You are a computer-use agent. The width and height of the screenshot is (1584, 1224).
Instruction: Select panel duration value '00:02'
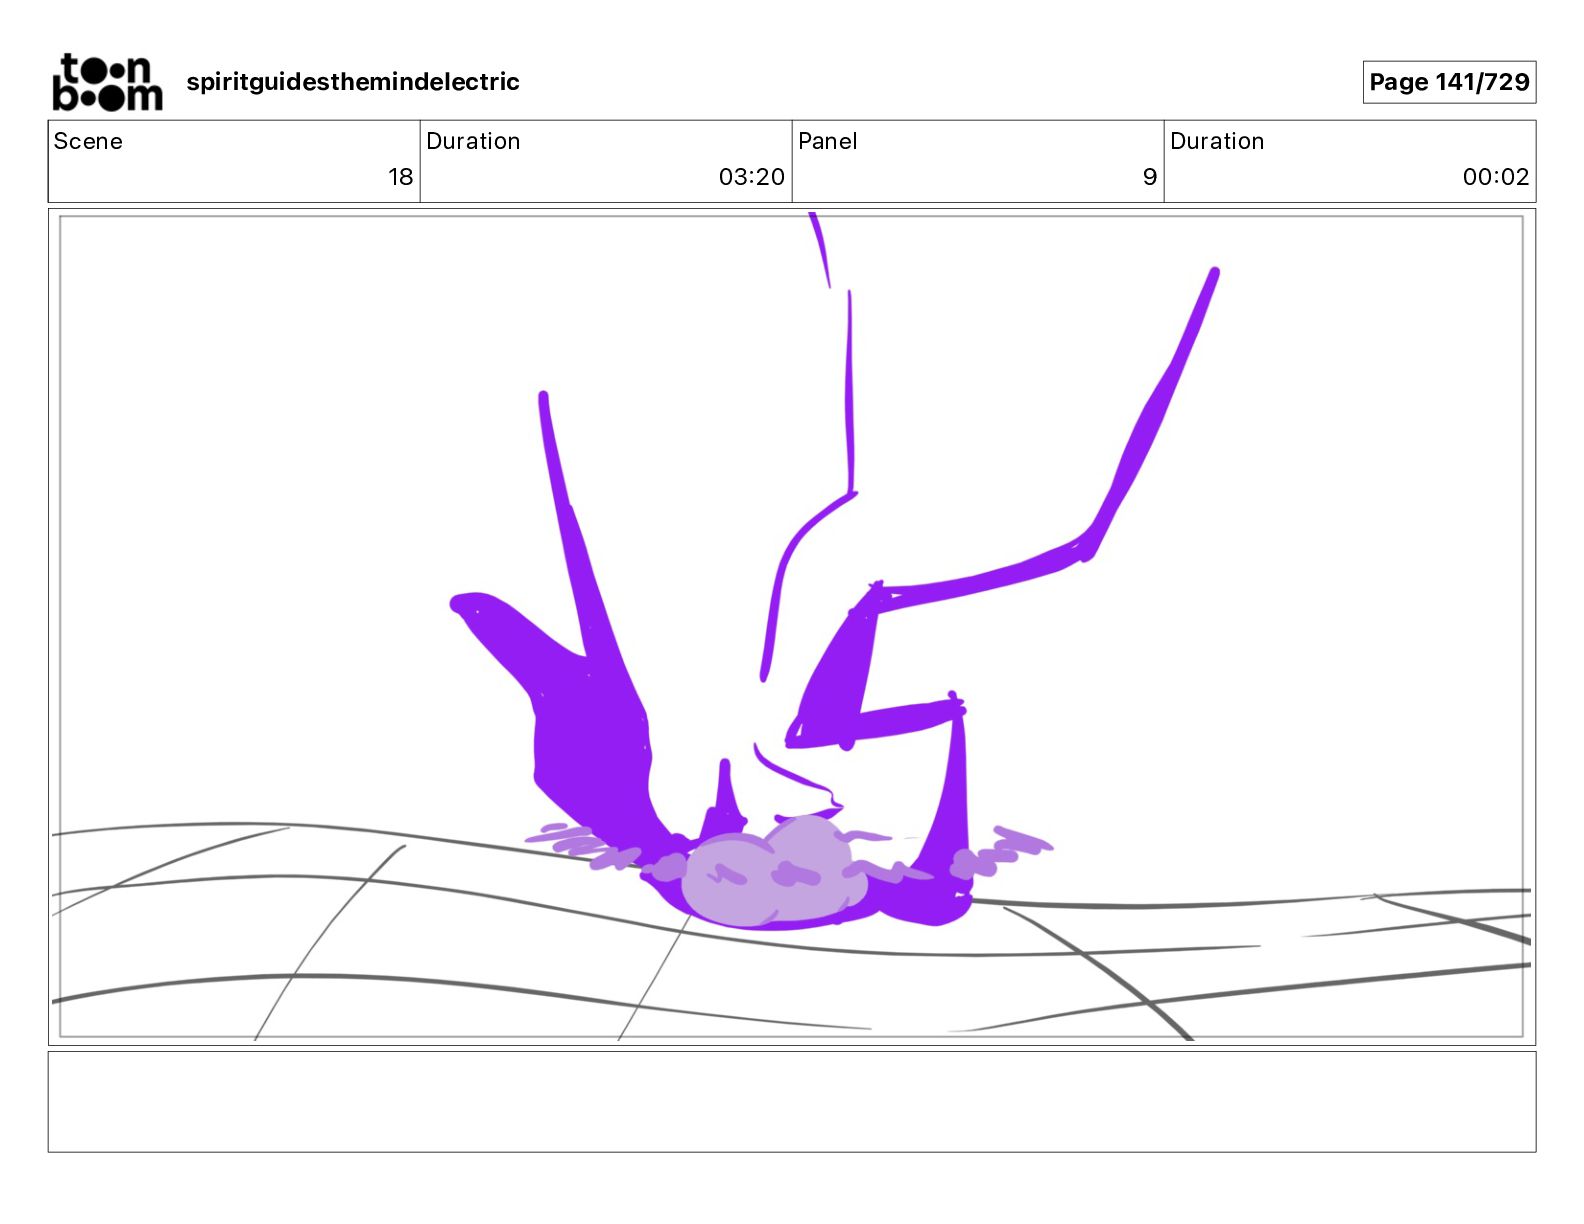pos(1496,177)
